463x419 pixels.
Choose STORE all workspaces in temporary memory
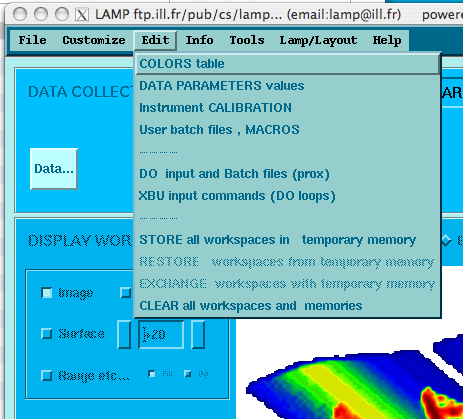[287, 240]
